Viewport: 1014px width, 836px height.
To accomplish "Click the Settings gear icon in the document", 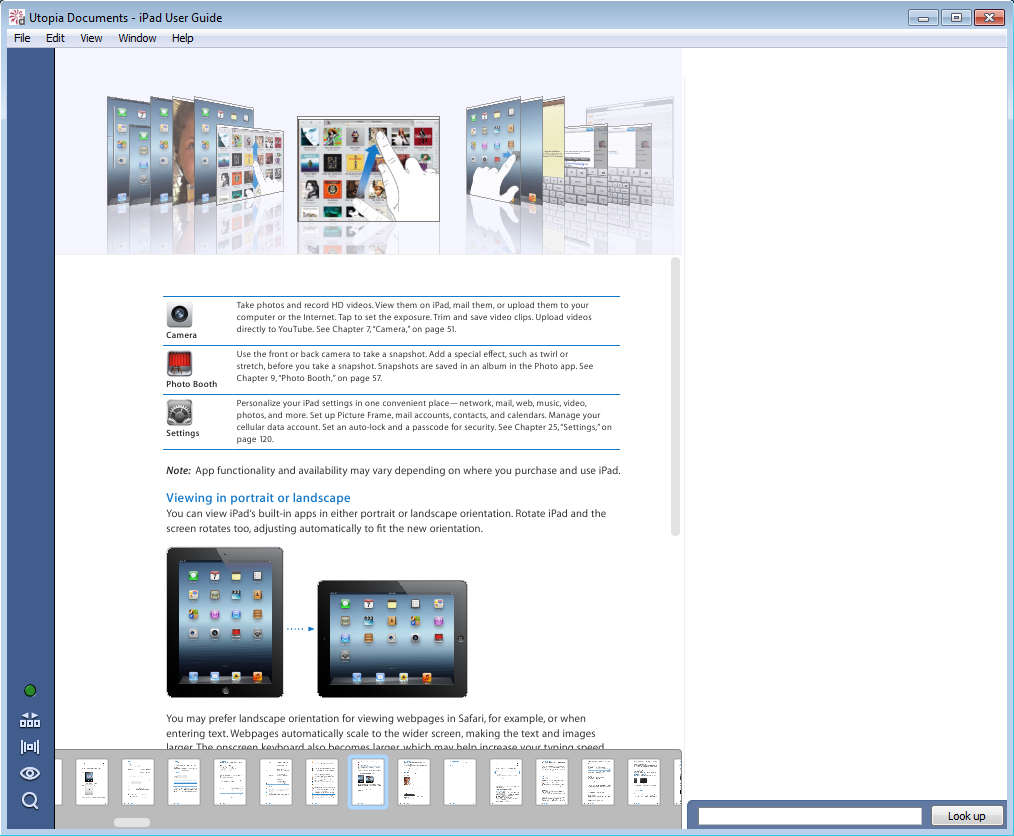I will 179,413.
